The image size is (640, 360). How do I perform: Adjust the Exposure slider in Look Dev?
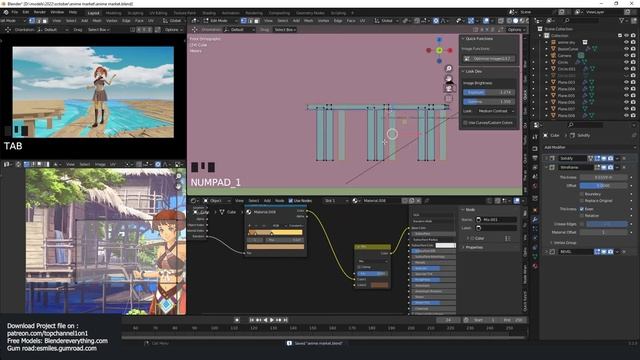click(x=489, y=92)
